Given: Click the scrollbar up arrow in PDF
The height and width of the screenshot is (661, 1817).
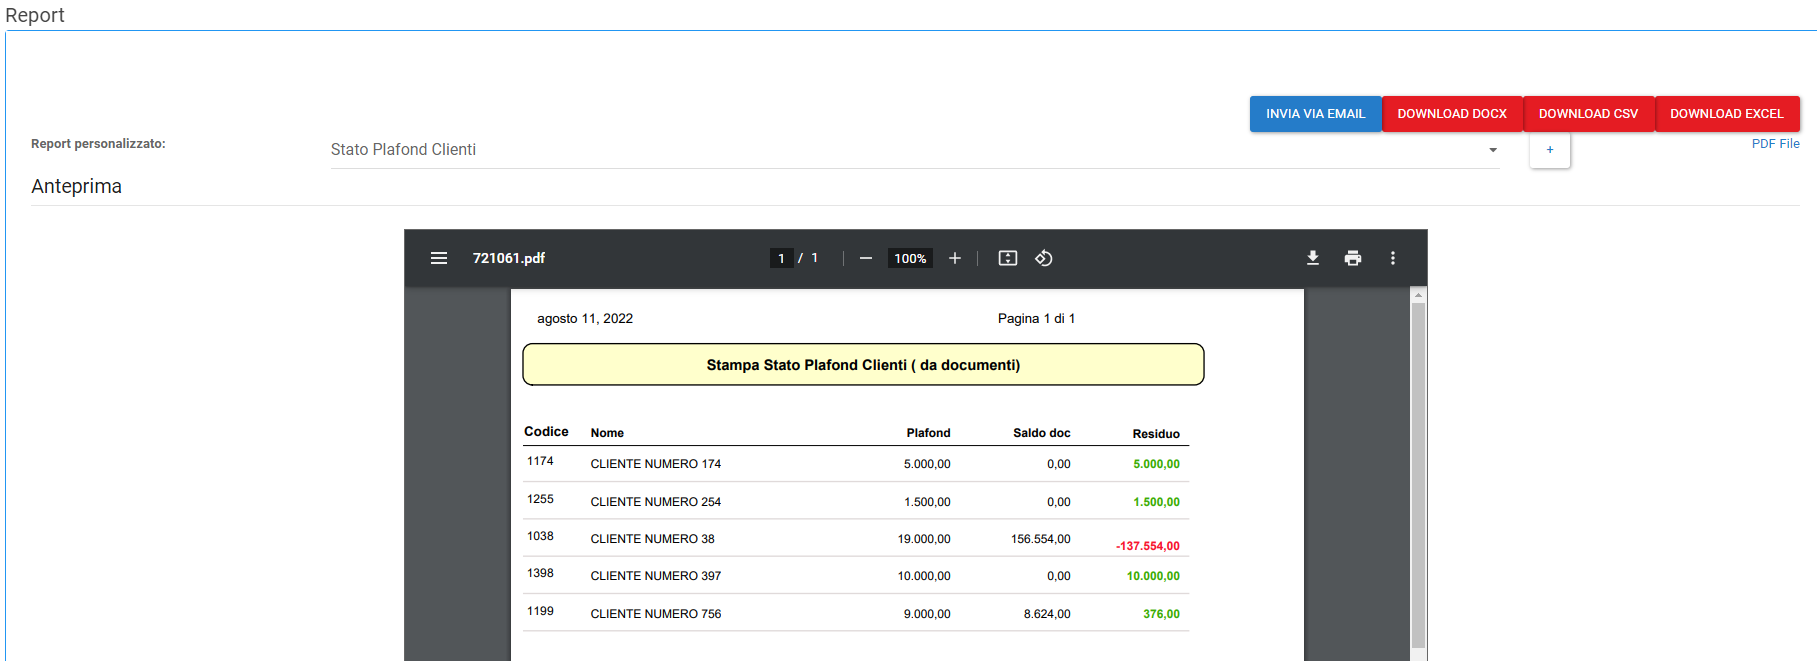Looking at the screenshot, I should click(x=1417, y=295).
